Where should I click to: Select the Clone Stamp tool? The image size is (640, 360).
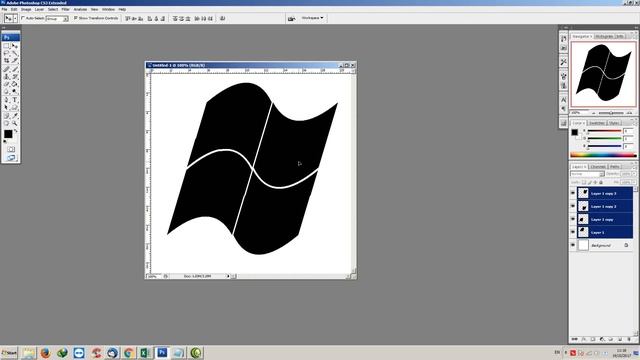pos(7,77)
